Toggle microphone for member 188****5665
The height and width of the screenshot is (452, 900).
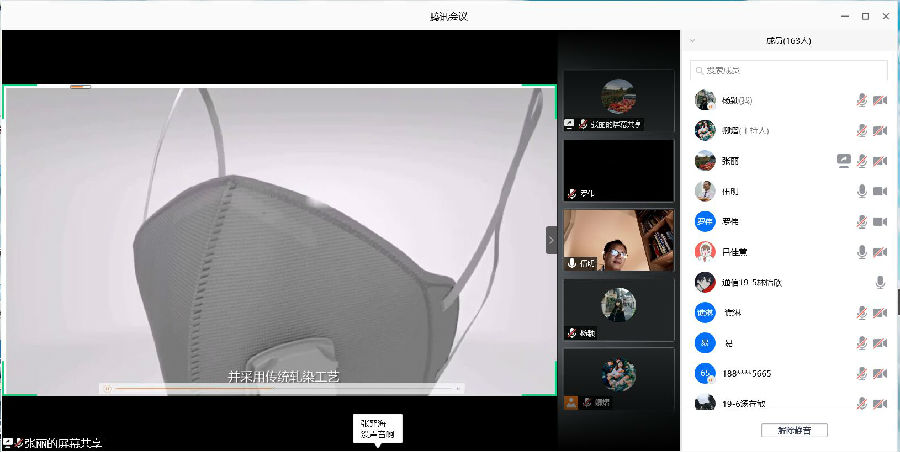(x=862, y=373)
